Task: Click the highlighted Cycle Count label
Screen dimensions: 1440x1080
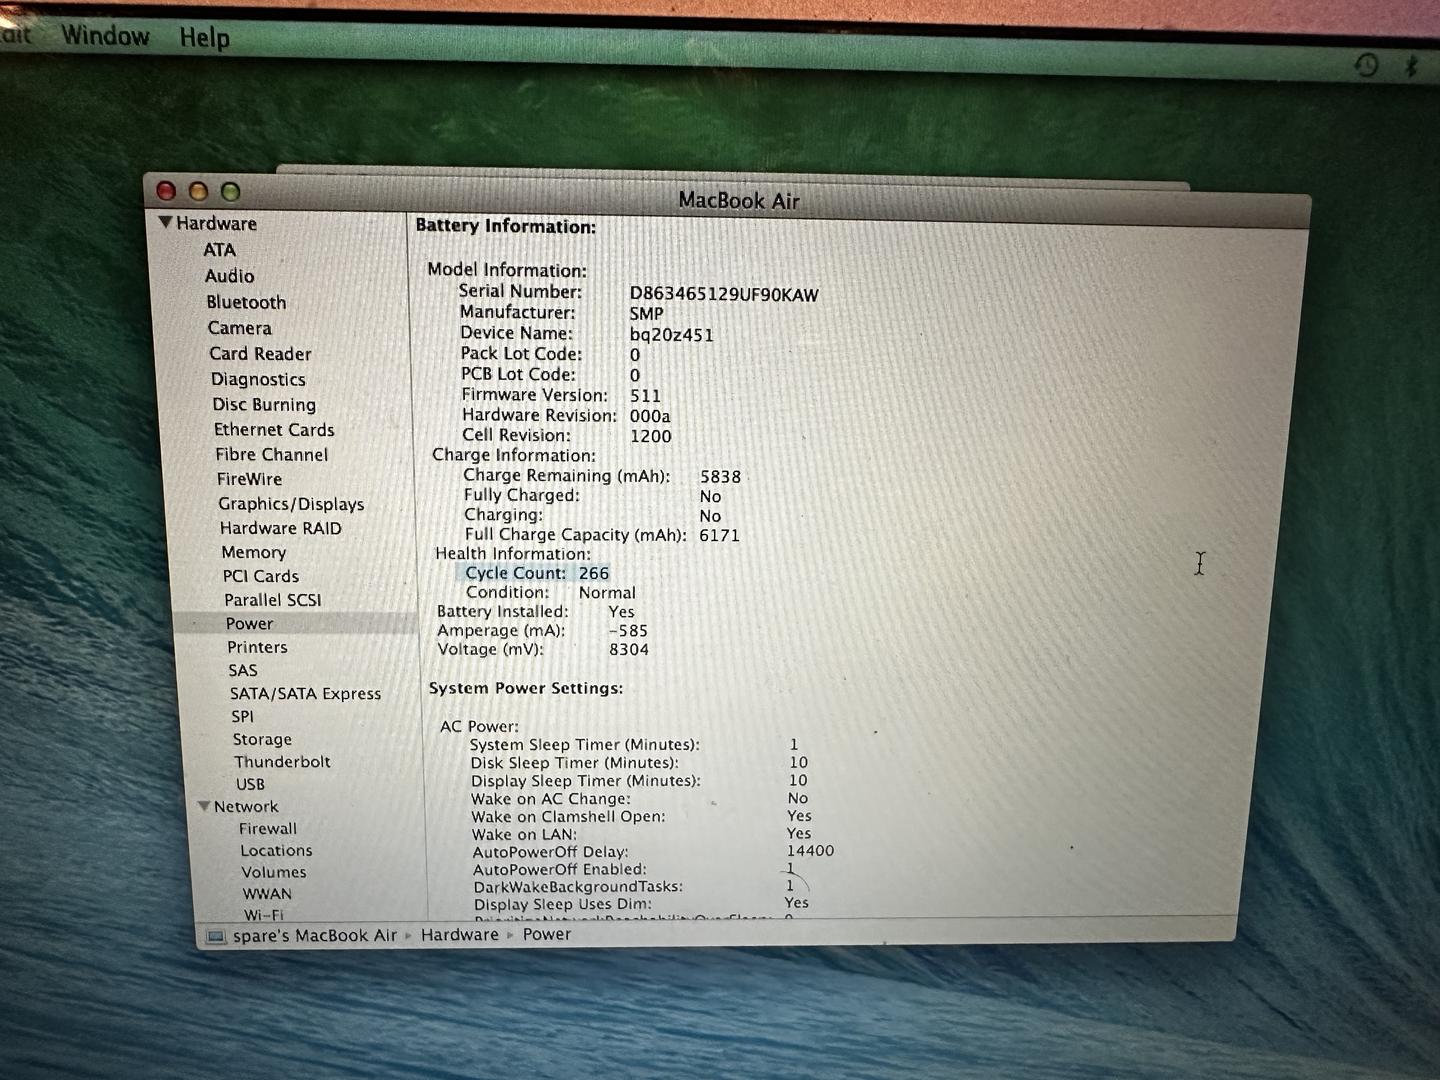Action: coord(515,573)
